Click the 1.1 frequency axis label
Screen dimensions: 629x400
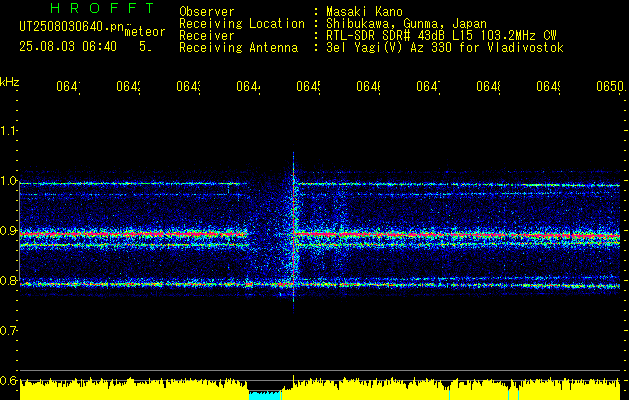(x=8, y=130)
